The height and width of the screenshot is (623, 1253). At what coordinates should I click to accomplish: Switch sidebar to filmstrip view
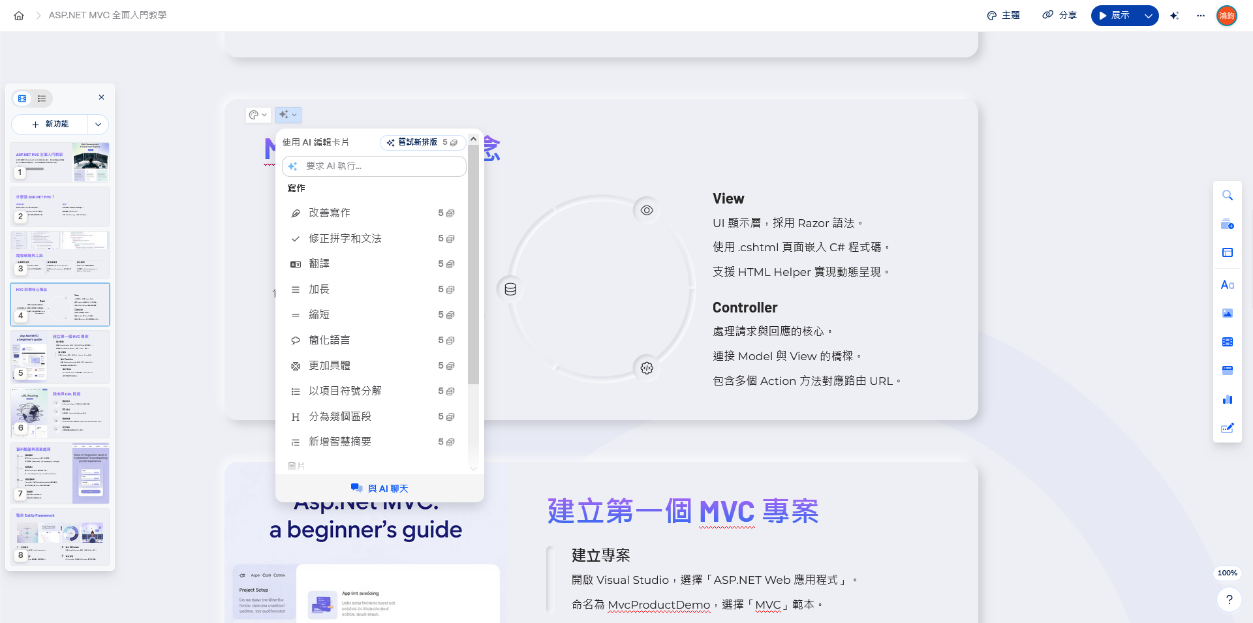[22, 98]
